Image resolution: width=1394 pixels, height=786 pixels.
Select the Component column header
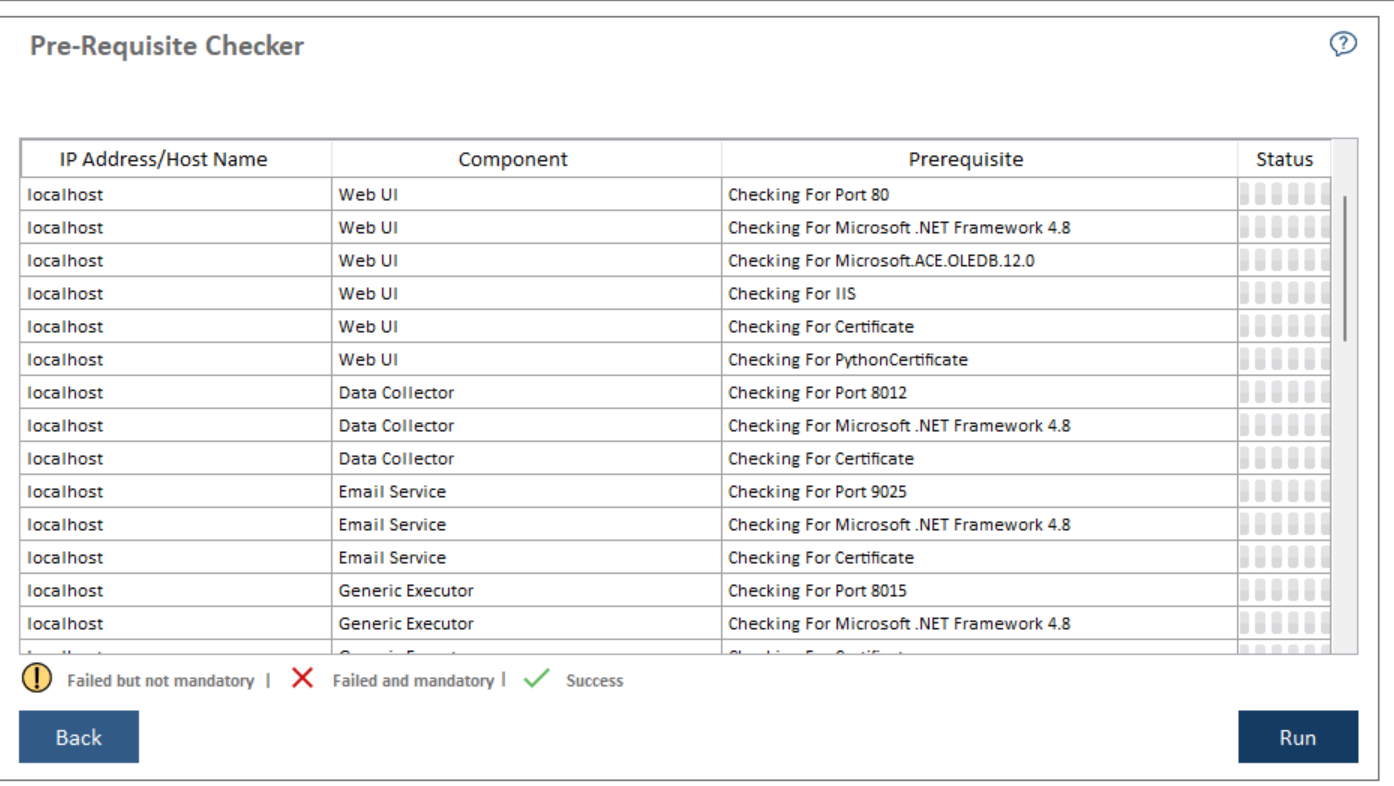tap(512, 159)
